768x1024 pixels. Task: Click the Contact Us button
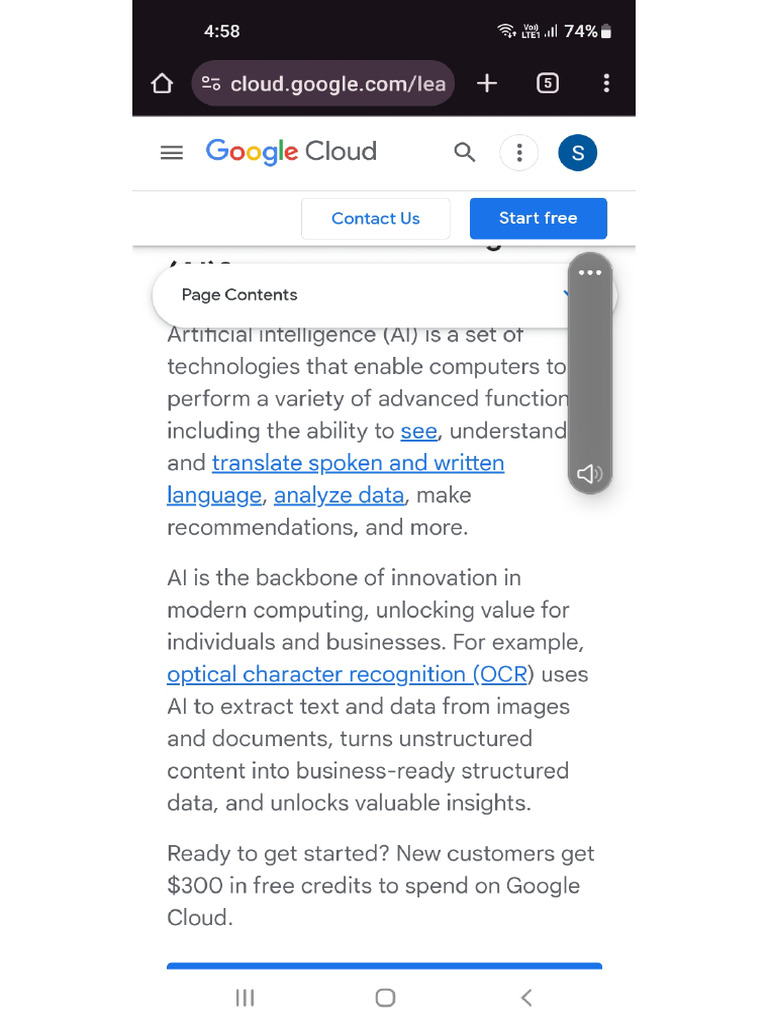point(375,218)
